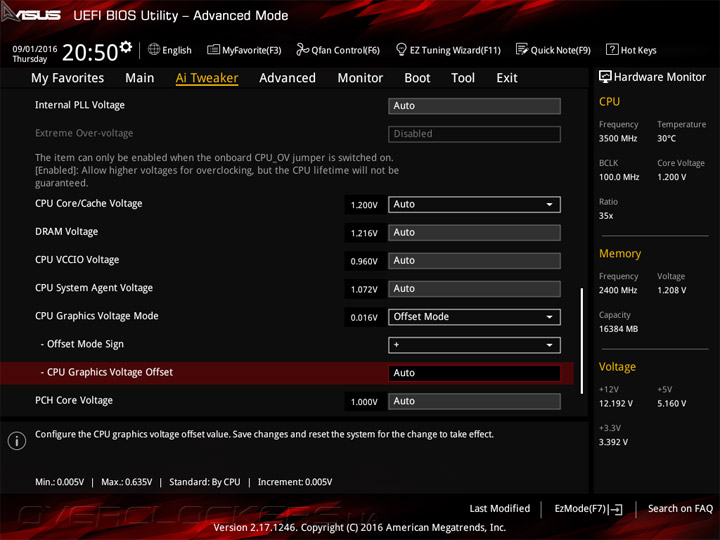This screenshot has height=540, width=720.
Task: Click the clock time 20:50
Action: (90, 52)
